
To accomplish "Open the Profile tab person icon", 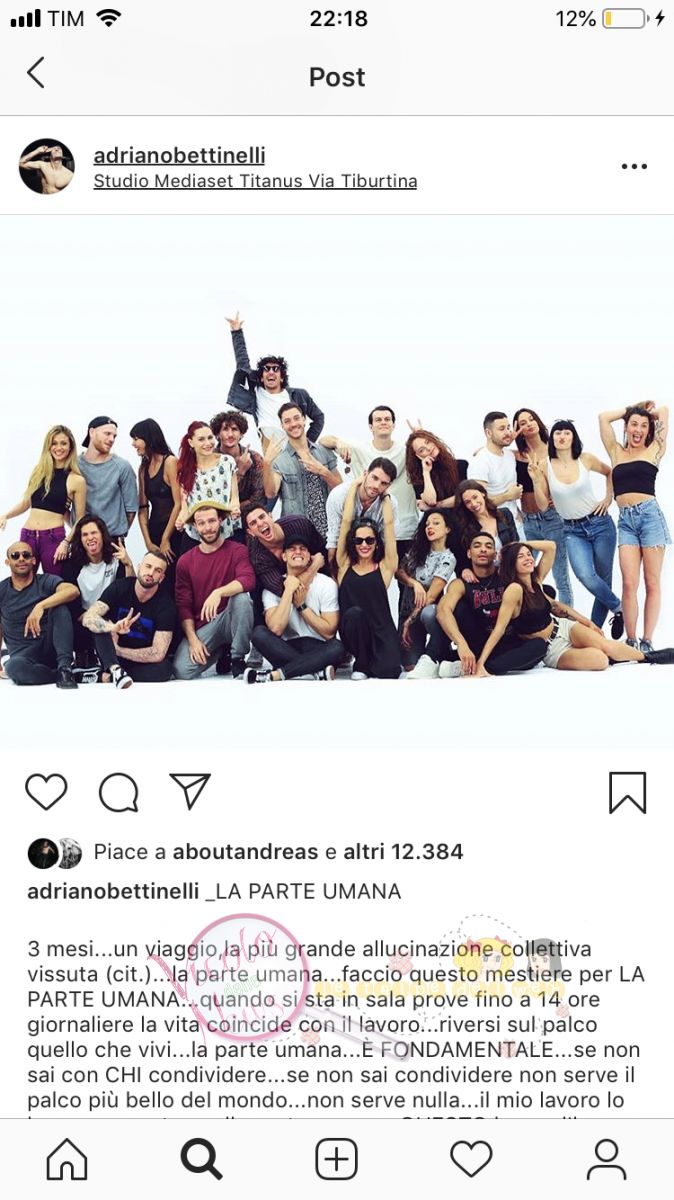I will pyautogui.click(x=606, y=1159).
